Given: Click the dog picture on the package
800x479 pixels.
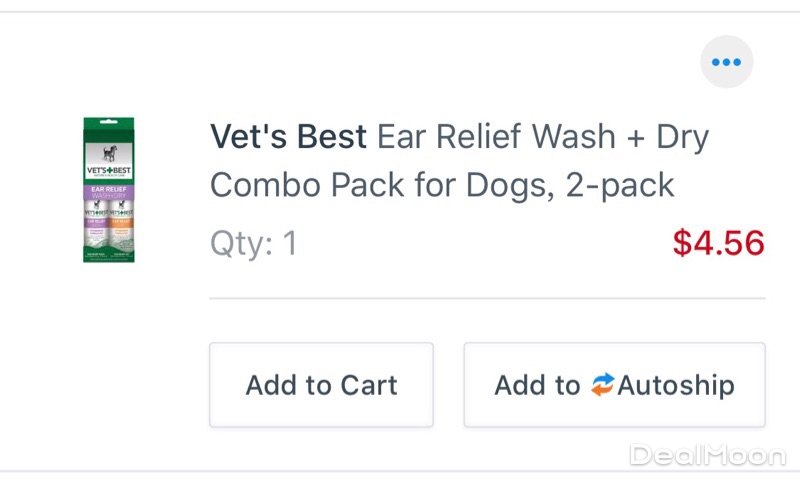Looking at the screenshot, I should tap(110, 151).
